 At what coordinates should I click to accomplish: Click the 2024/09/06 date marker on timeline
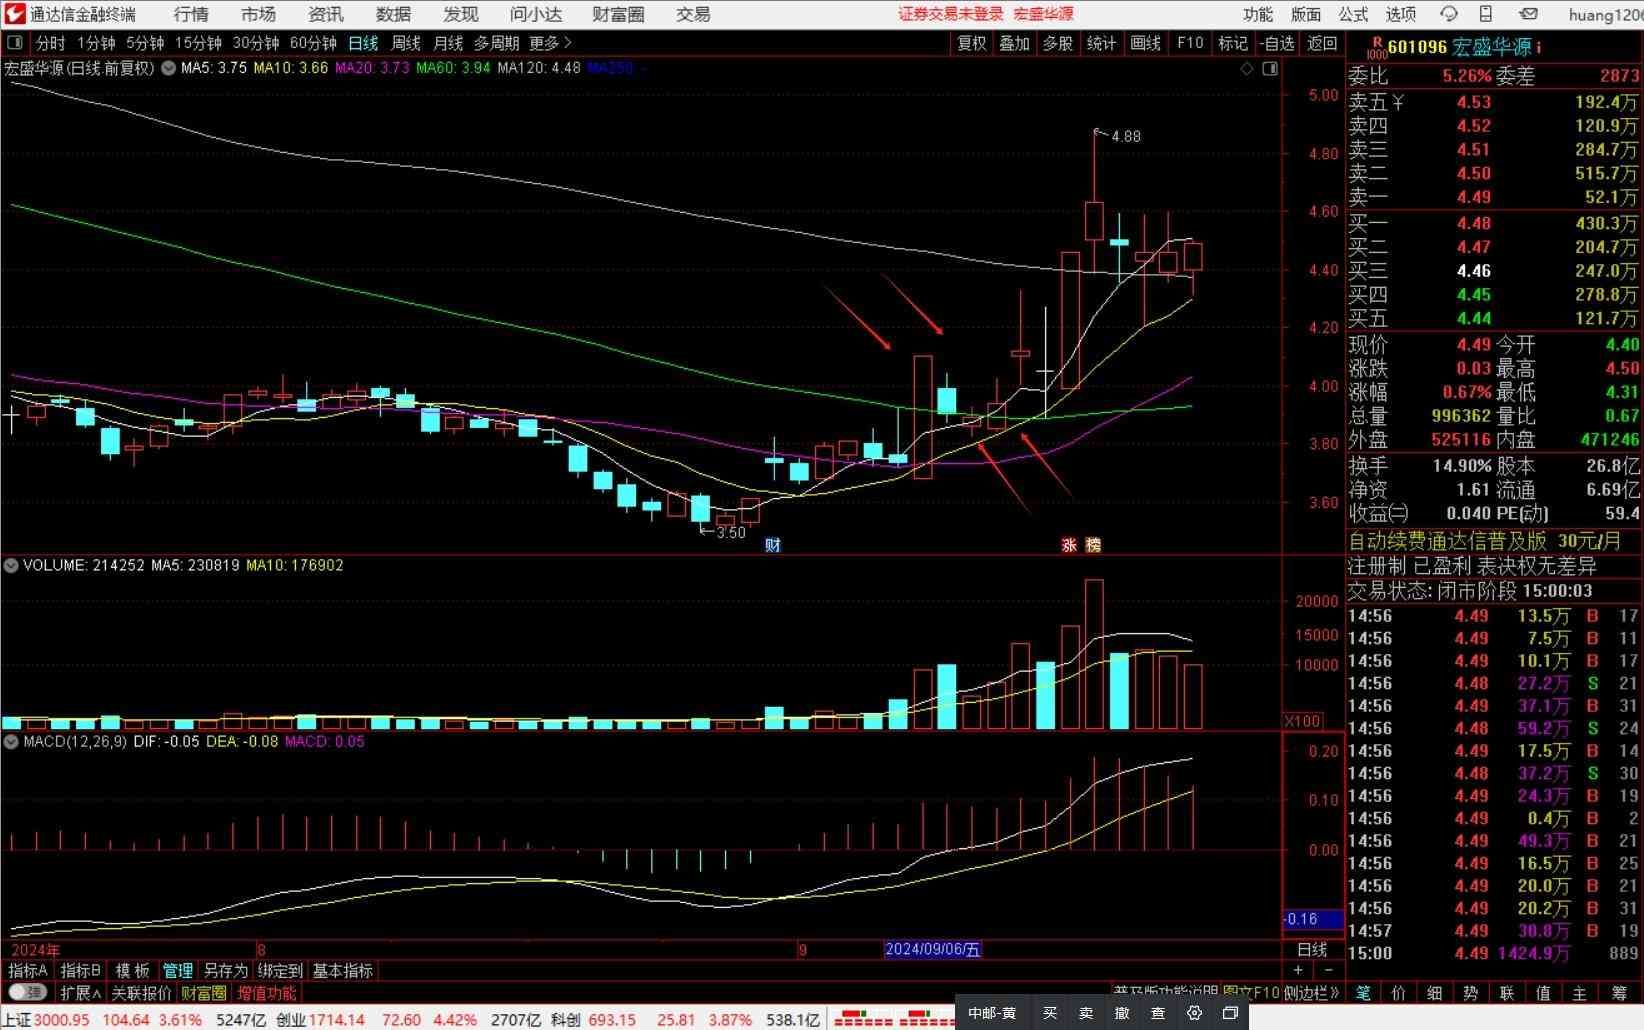click(x=932, y=949)
